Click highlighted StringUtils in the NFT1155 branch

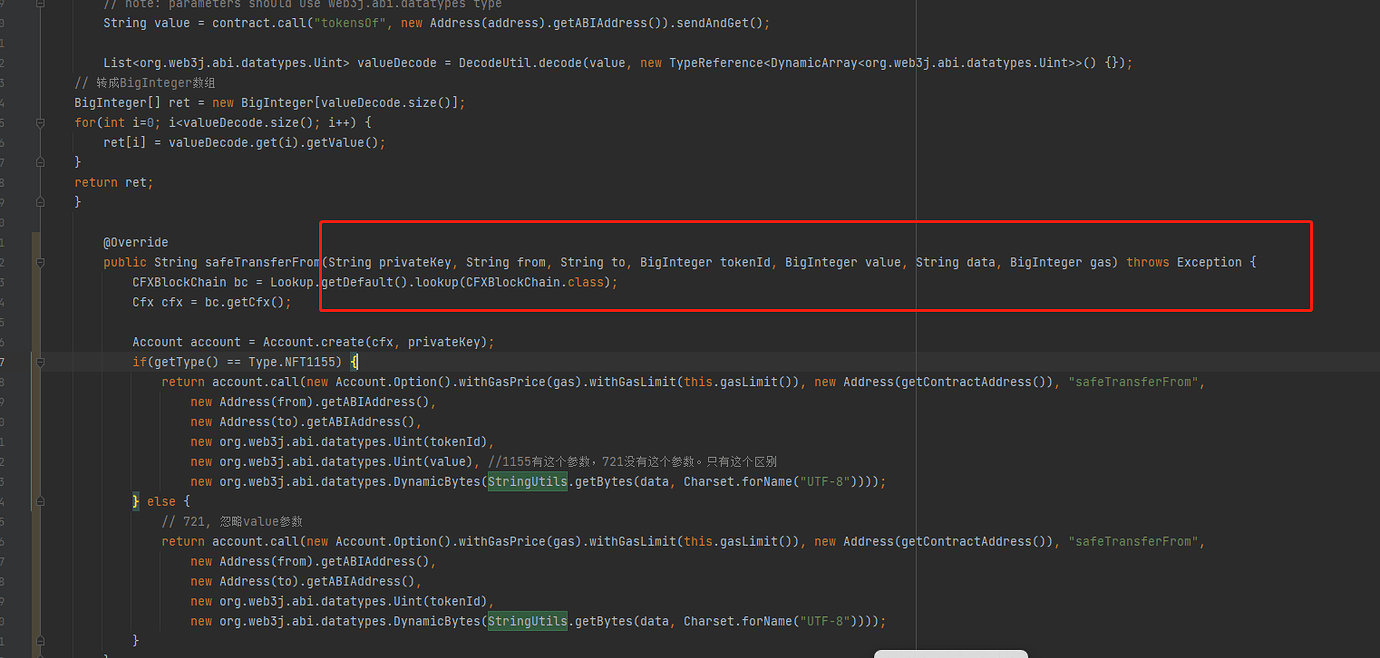[527, 482]
